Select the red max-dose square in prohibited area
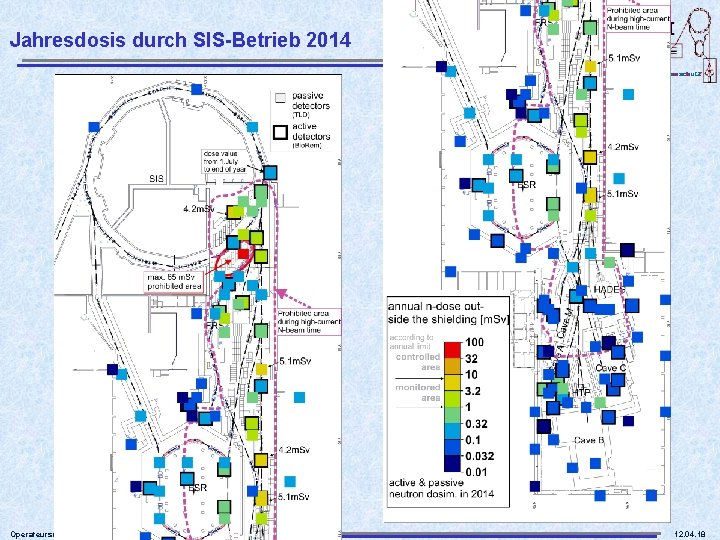Image resolution: width=720 pixels, height=540 pixels. point(243,253)
